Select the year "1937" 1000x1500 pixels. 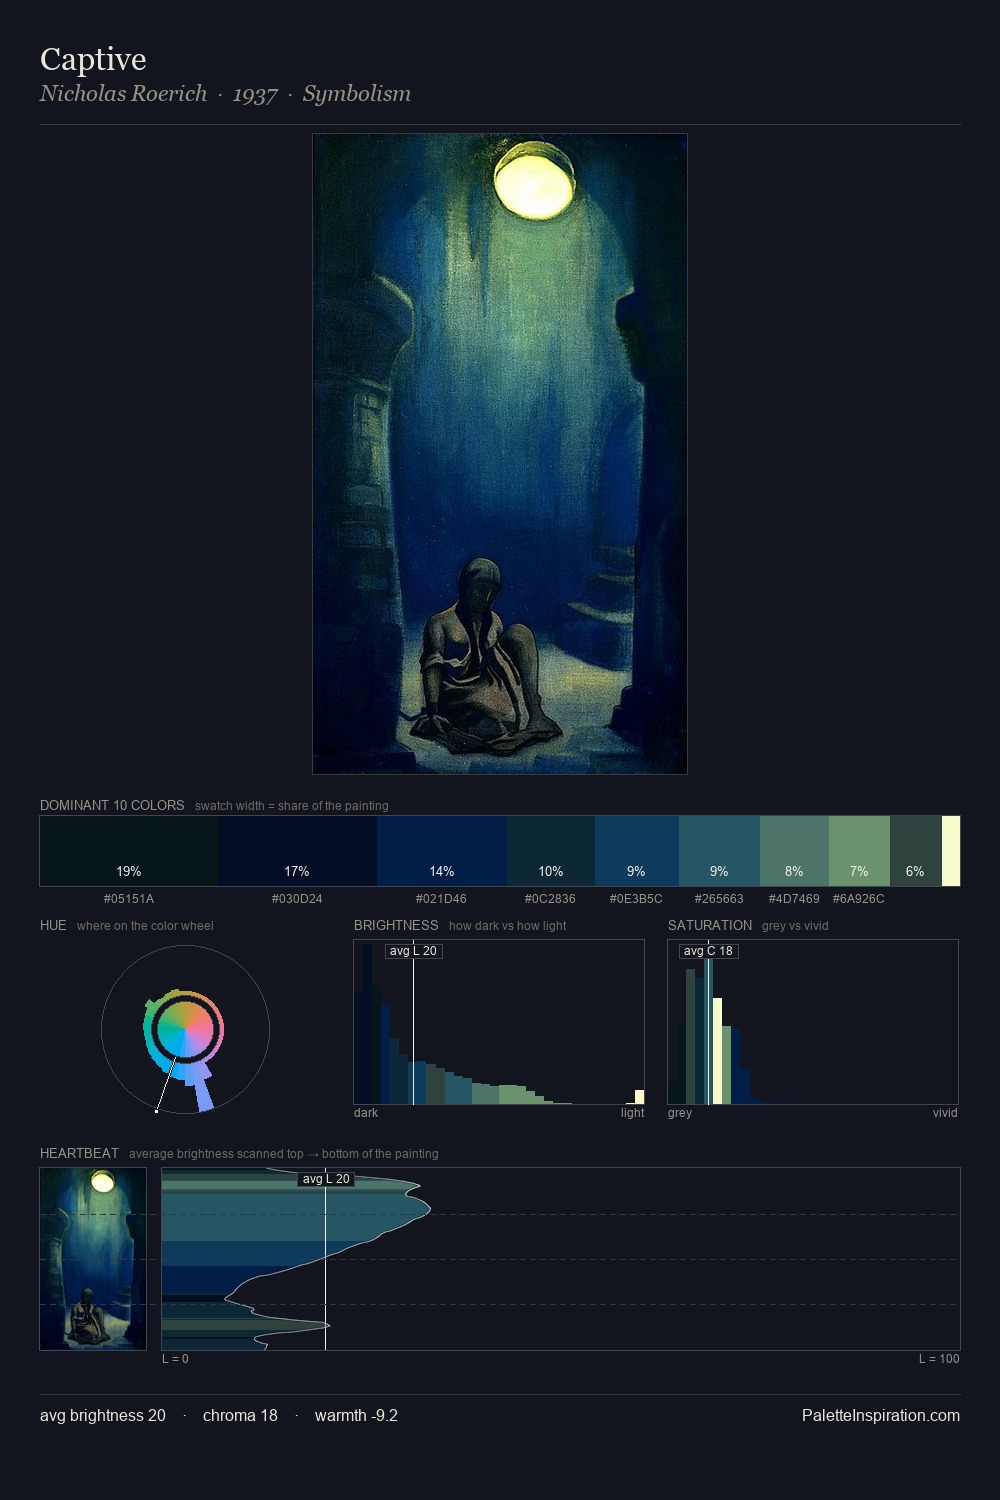point(255,94)
